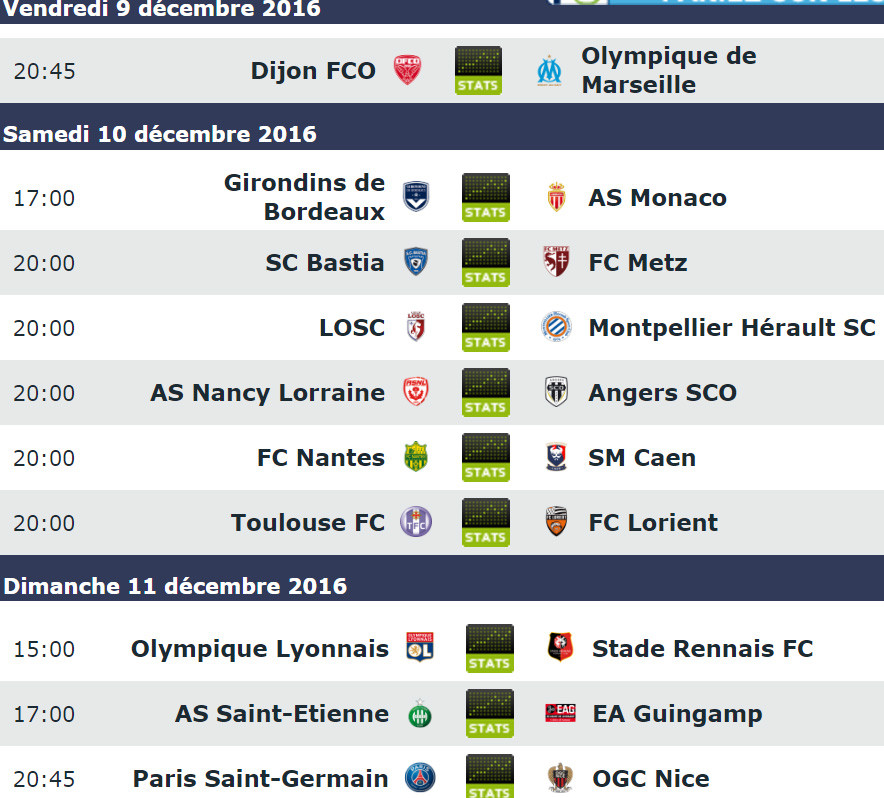Open STATS icon for Dijon FCO match
This screenshot has height=798, width=884.
478,70
